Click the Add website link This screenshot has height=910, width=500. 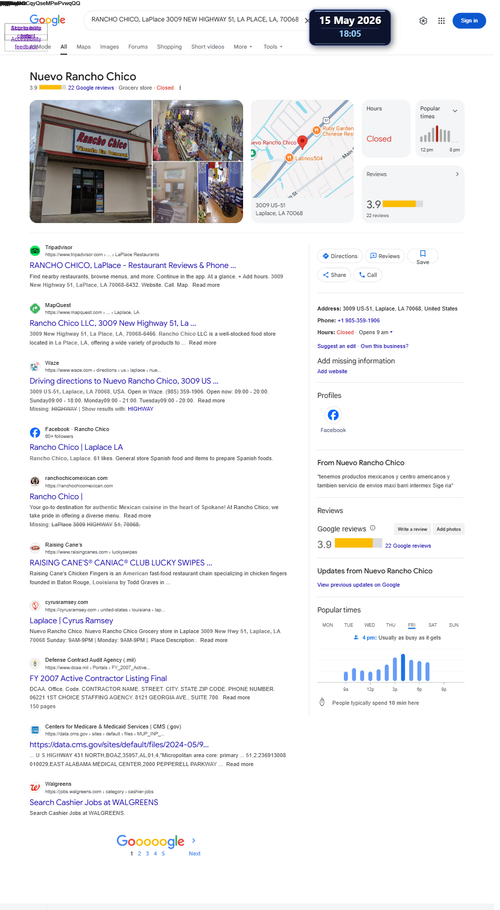(332, 371)
